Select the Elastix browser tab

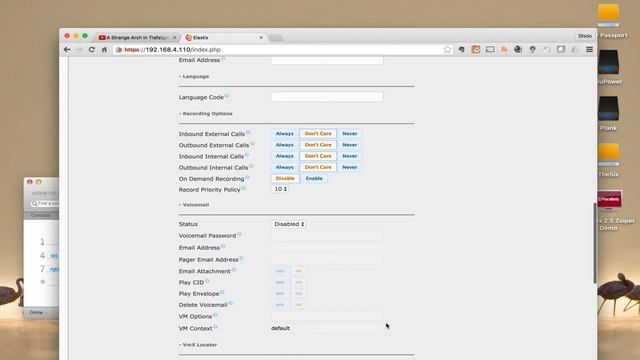point(222,38)
